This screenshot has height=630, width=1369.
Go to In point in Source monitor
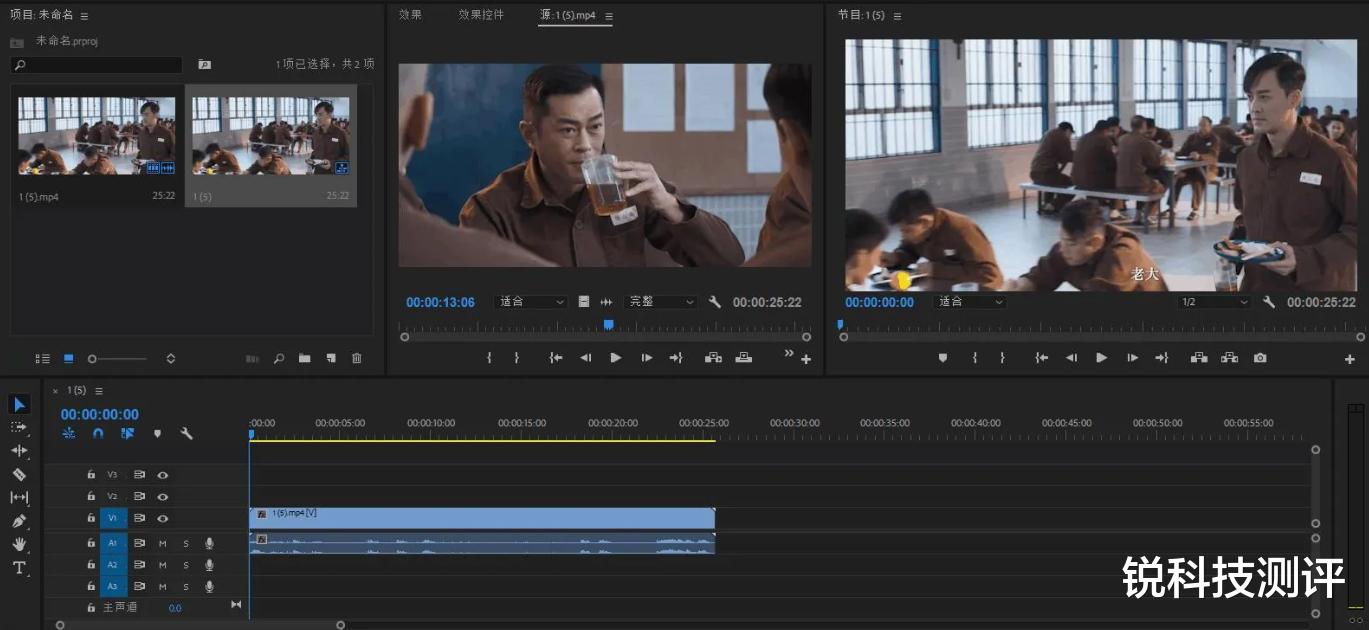click(x=556, y=358)
